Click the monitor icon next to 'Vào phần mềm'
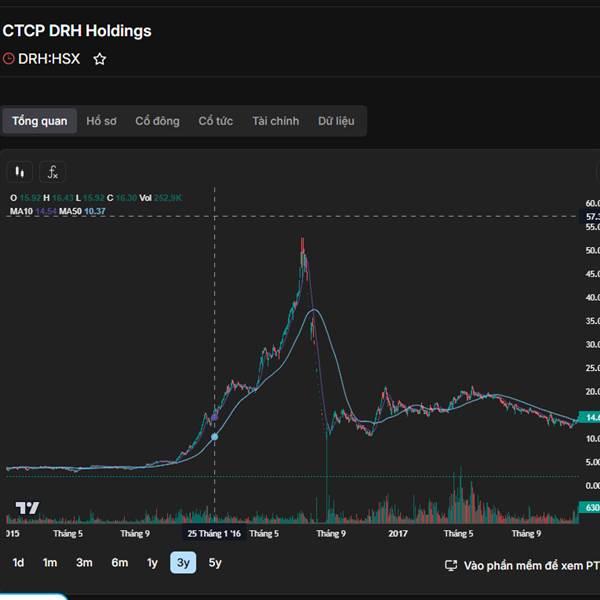Image resolution: width=600 pixels, height=600 pixels. (451, 566)
